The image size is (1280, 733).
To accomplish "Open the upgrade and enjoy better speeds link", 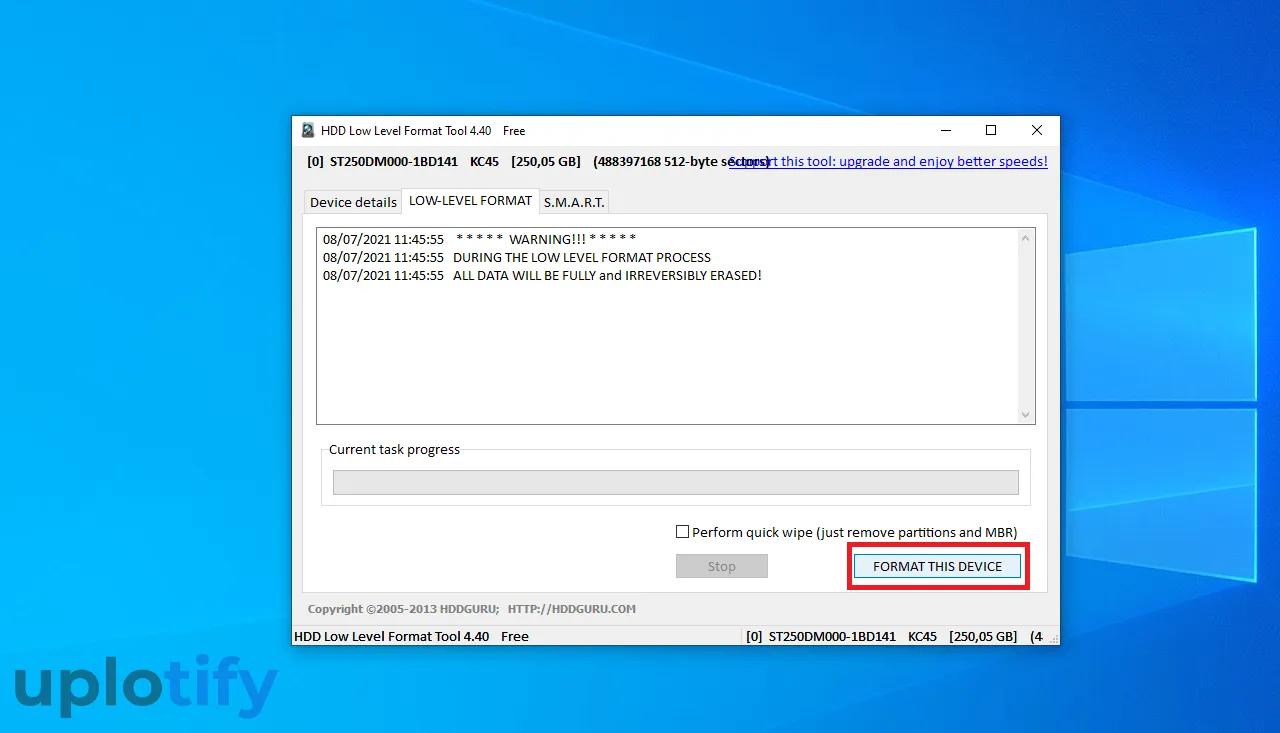I will point(888,161).
